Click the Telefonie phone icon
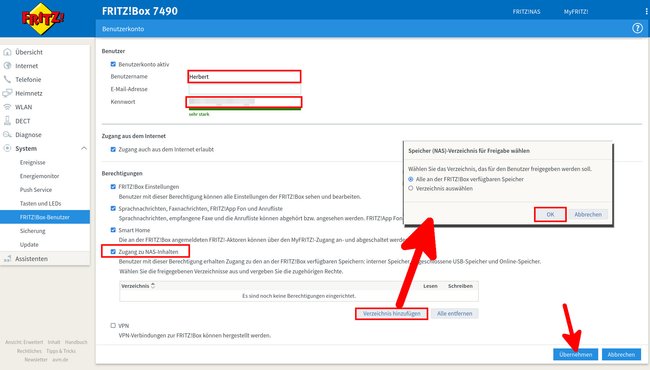This screenshot has height=370, width=650. click(x=7, y=79)
